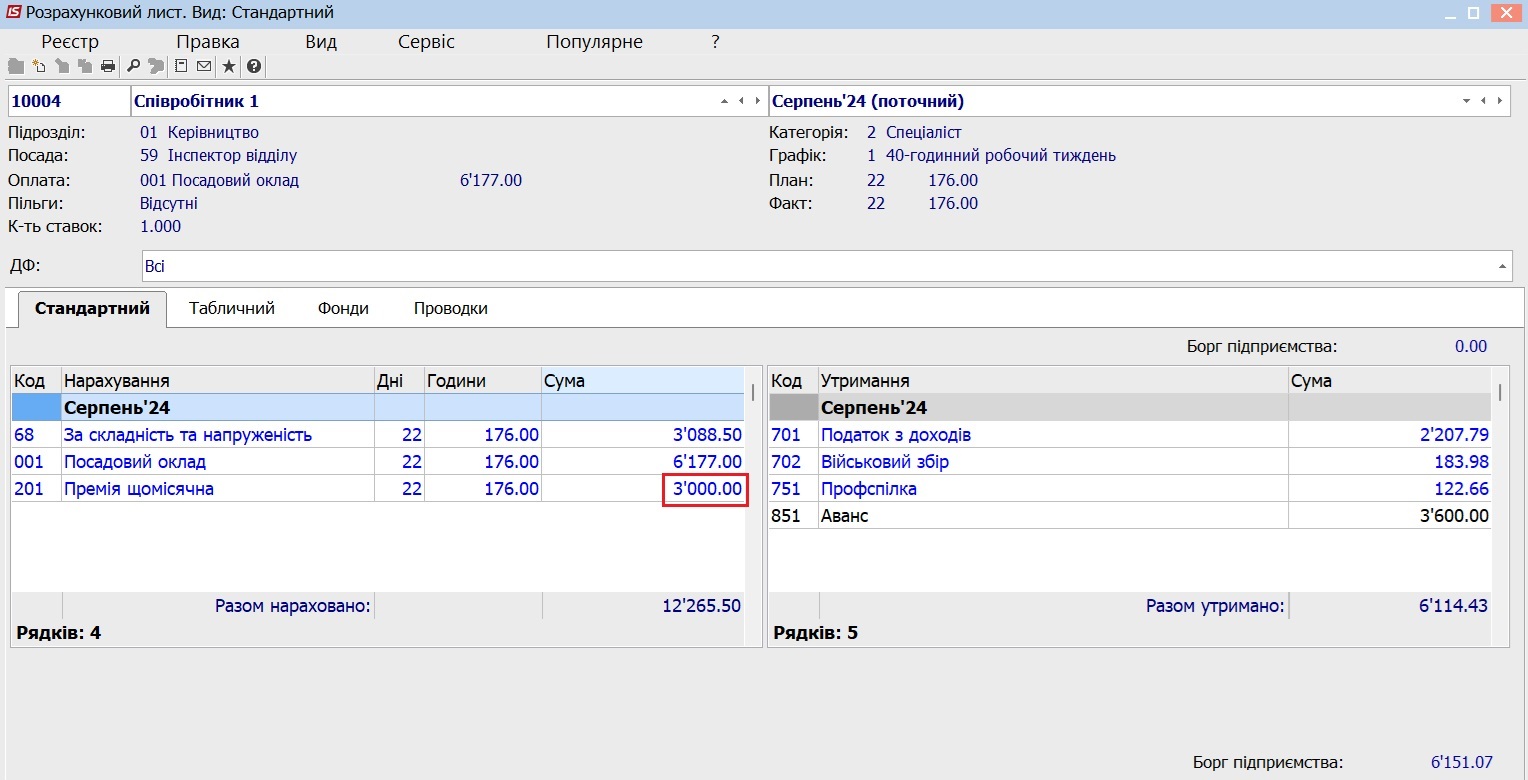Open help with question mark icon
Screen dimensions: 1528x780
pos(254,66)
